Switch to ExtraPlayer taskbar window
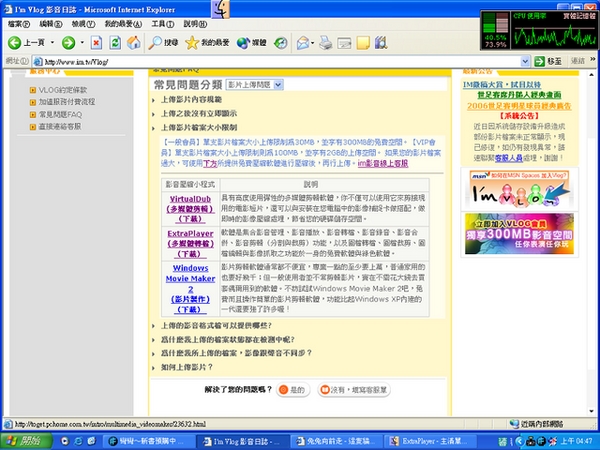Image resolution: width=600 pixels, height=450 pixels. click(431, 441)
